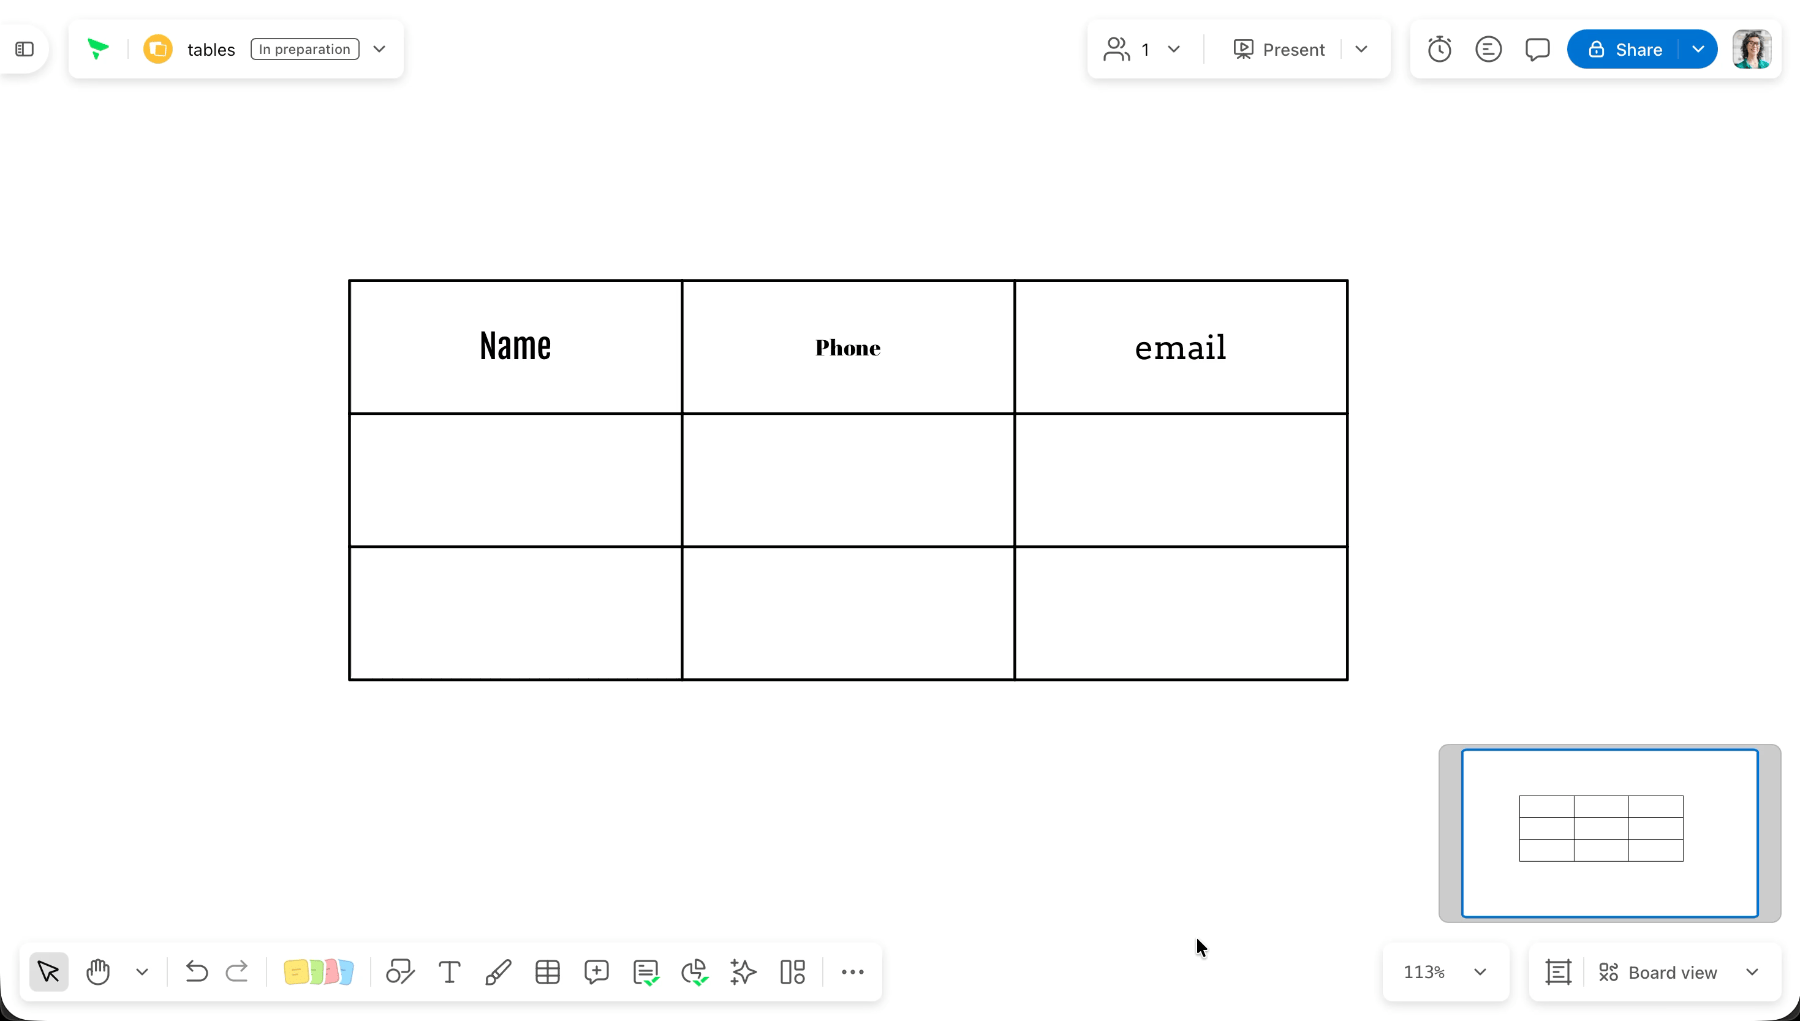Open the templates layout tool

click(x=793, y=972)
